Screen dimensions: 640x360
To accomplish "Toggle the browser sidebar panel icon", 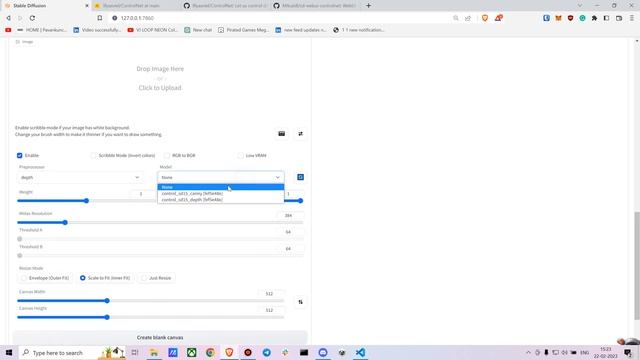I will point(607,18).
